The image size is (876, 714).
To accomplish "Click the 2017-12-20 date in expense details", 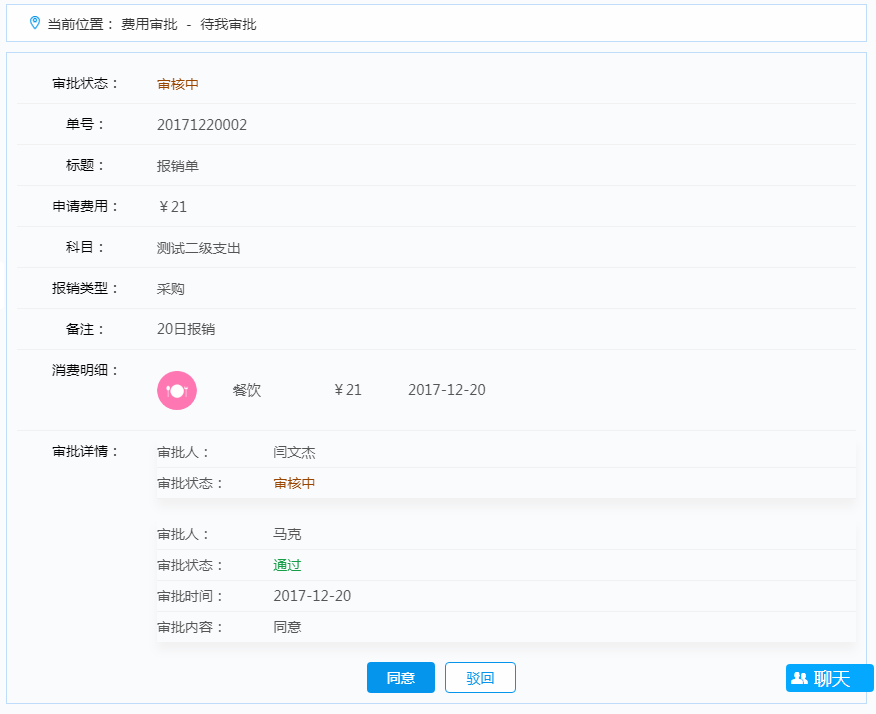I will tap(447, 390).
